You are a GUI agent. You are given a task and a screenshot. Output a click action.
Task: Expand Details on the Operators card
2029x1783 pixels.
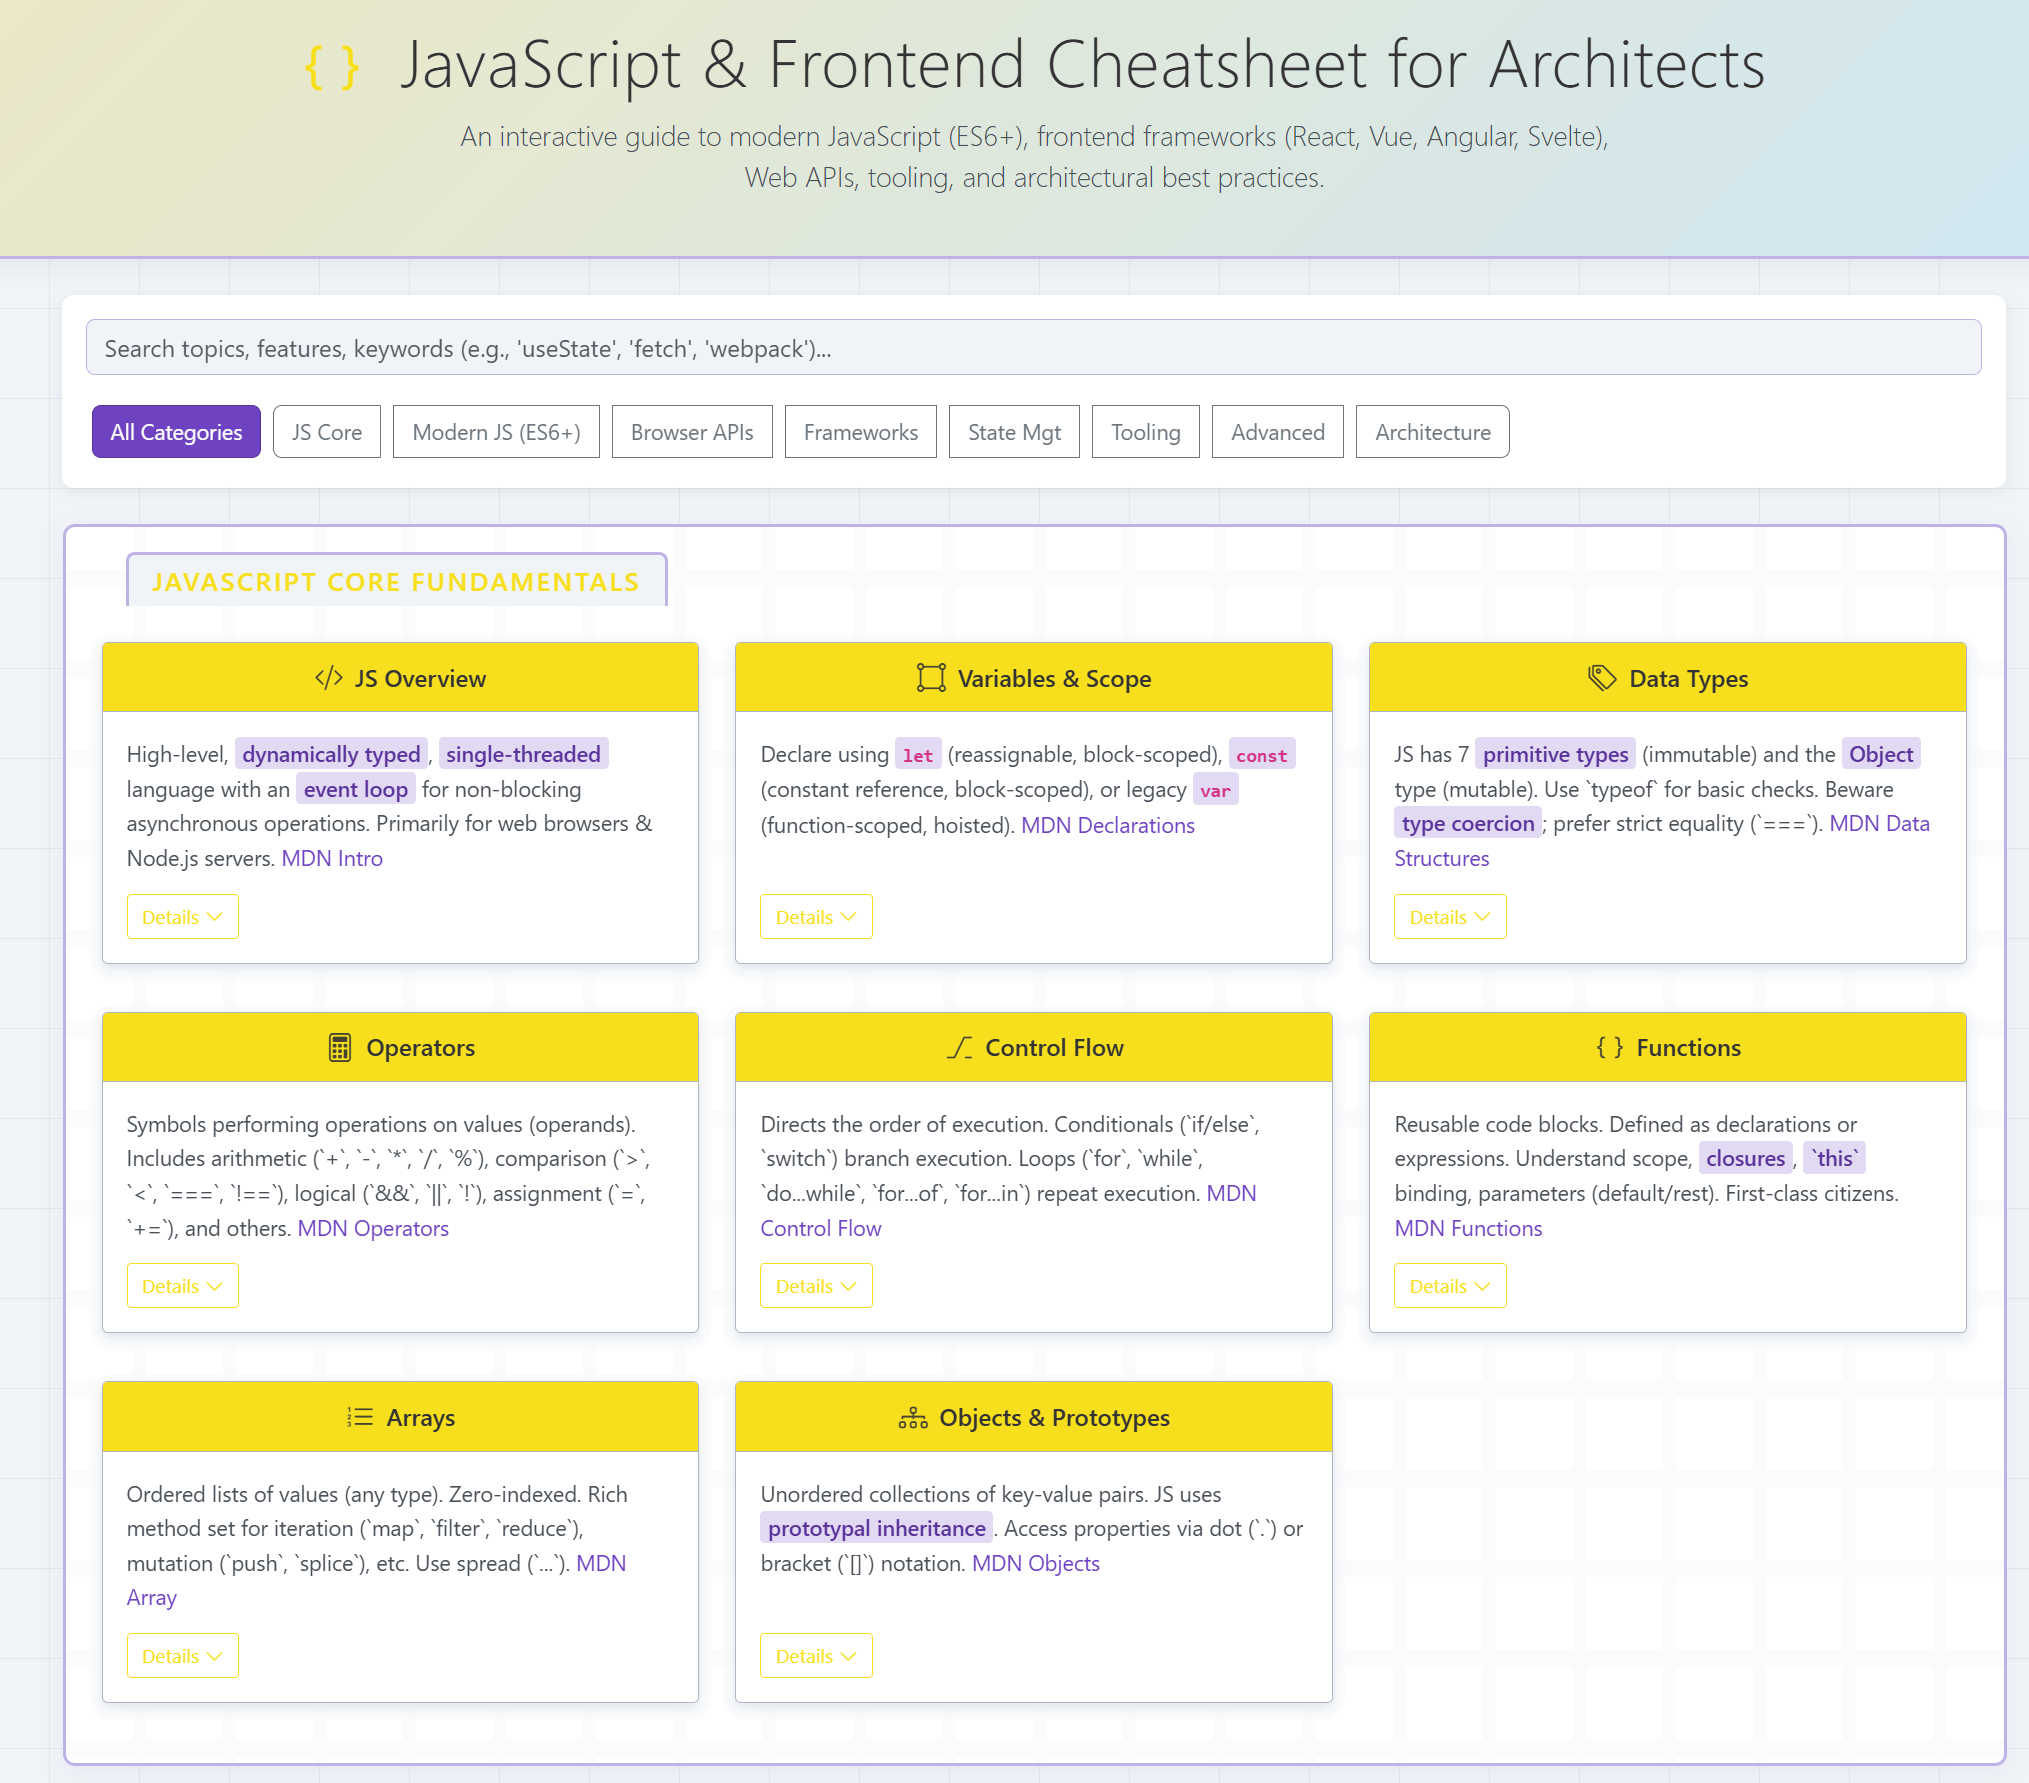coord(183,1286)
